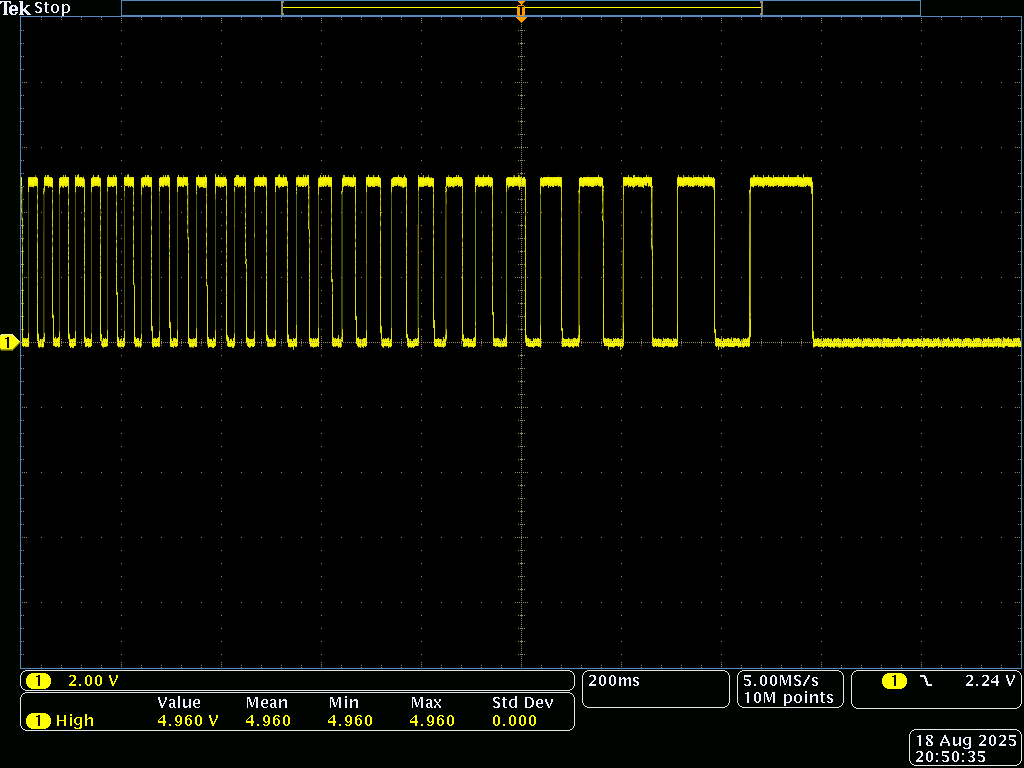Click the 2.24 V trigger level readout
This screenshot has height=768, width=1024.
pyautogui.click(x=990, y=681)
